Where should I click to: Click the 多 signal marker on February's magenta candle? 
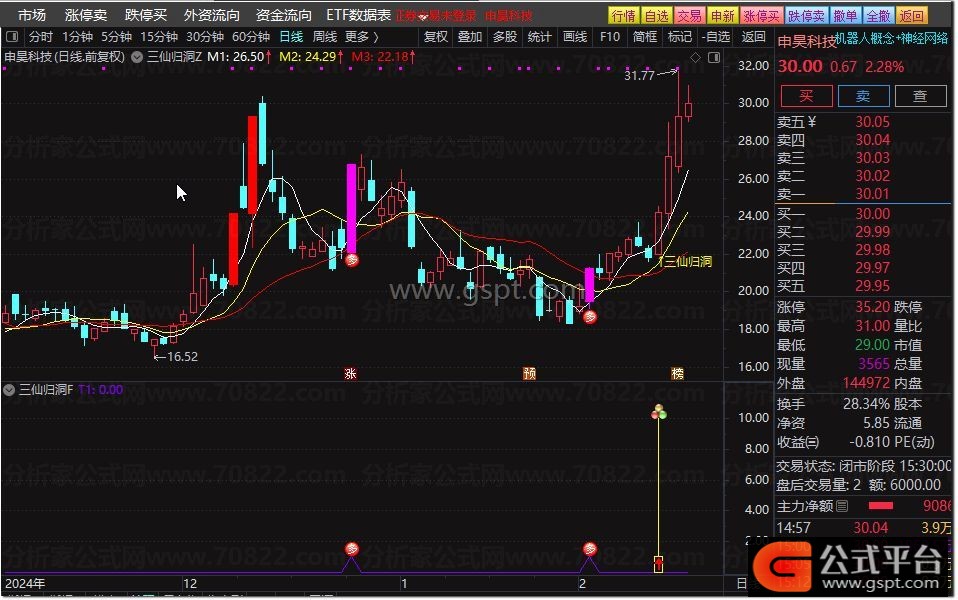590,316
